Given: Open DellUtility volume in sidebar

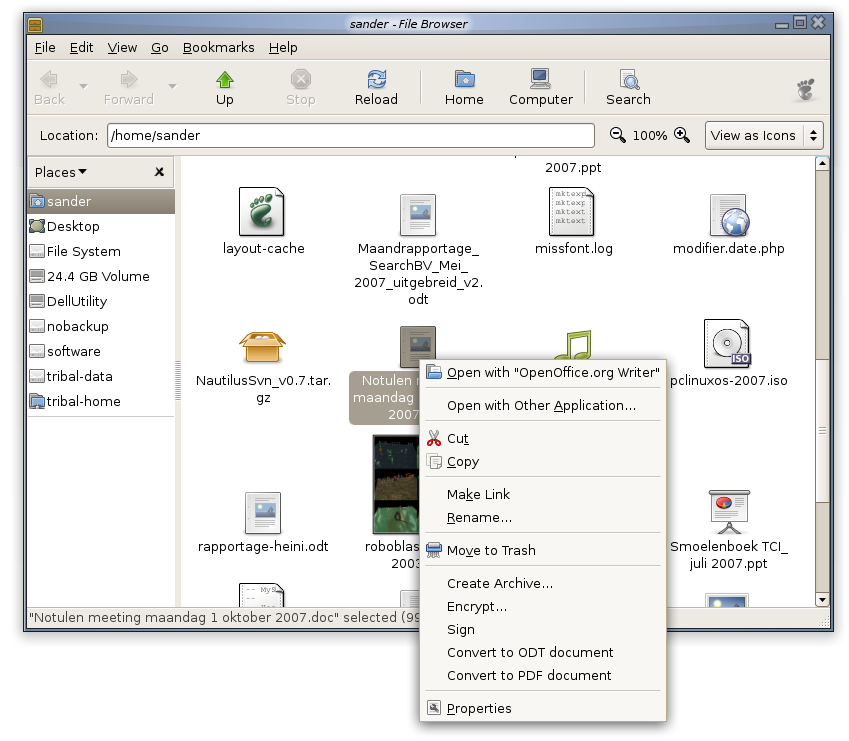Looking at the screenshot, I should pyautogui.click(x=101, y=301).
